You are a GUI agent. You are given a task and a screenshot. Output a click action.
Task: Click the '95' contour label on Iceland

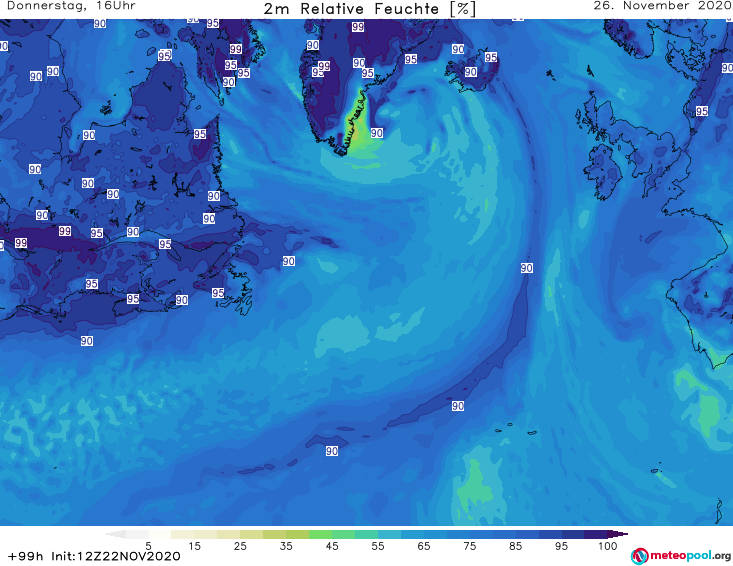click(x=490, y=57)
